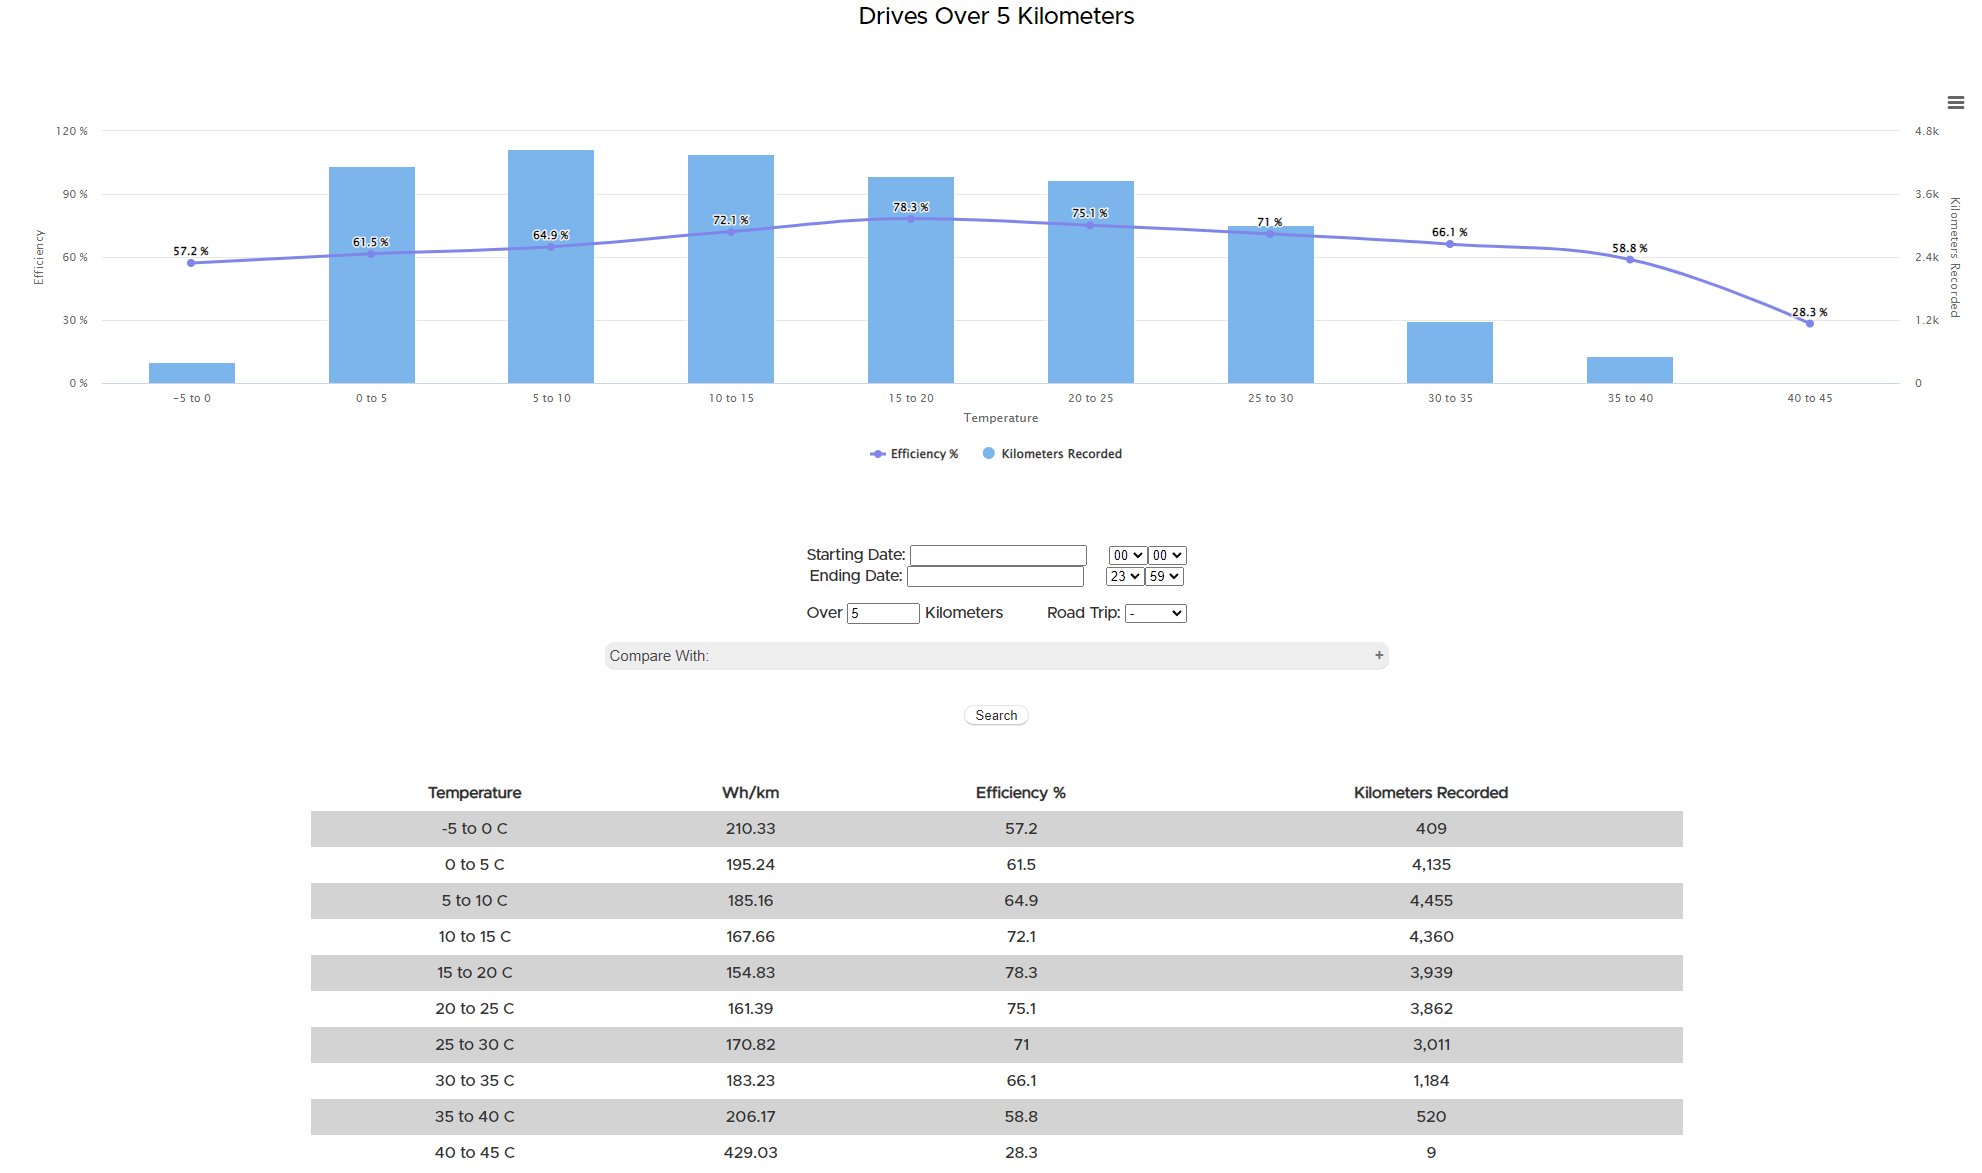Viewport: 1982px width, 1173px height.
Task: Open the starting hour dropdown
Action: pyautogui.click(x=1126, y=555)
